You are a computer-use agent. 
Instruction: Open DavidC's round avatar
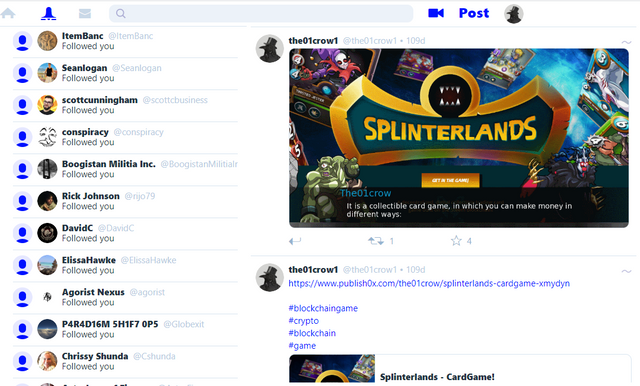47,233
